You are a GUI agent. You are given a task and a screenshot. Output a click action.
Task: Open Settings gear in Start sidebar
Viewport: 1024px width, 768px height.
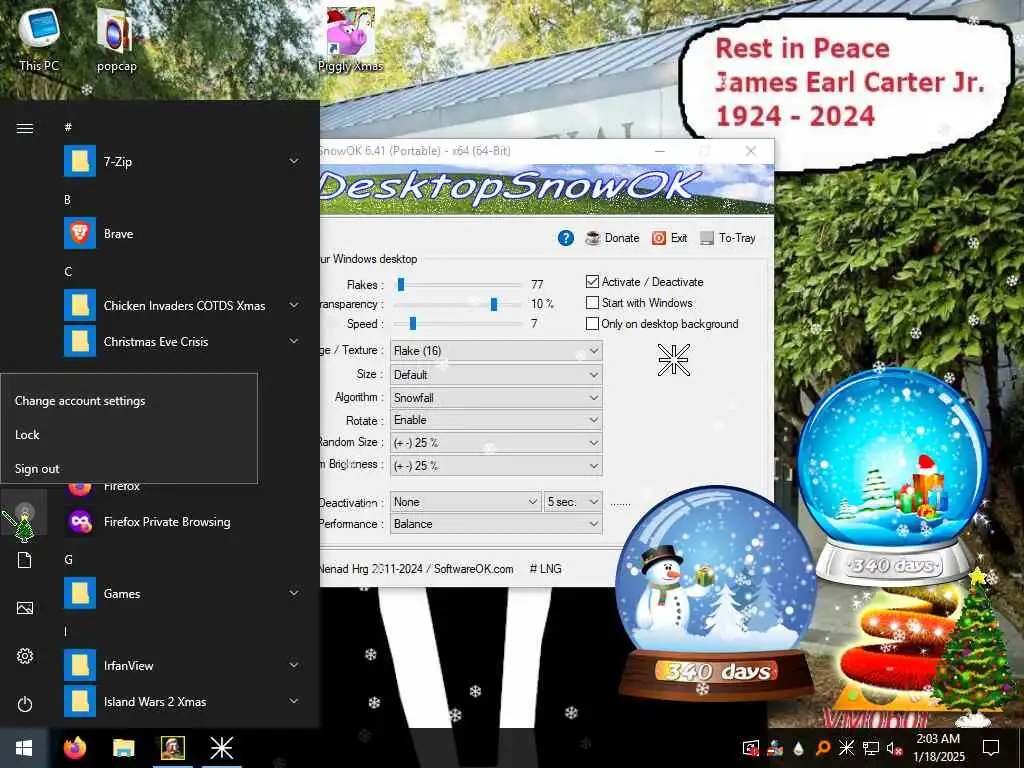click(24, 656)
